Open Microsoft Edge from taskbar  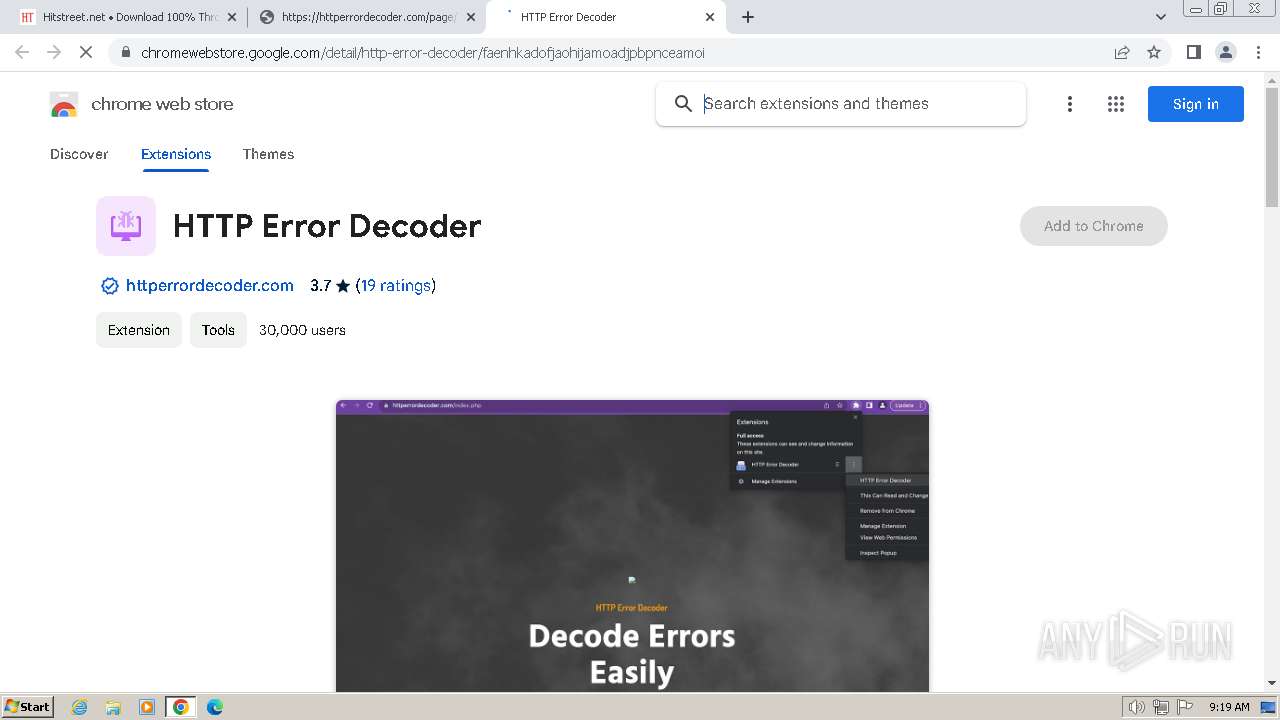215,707
